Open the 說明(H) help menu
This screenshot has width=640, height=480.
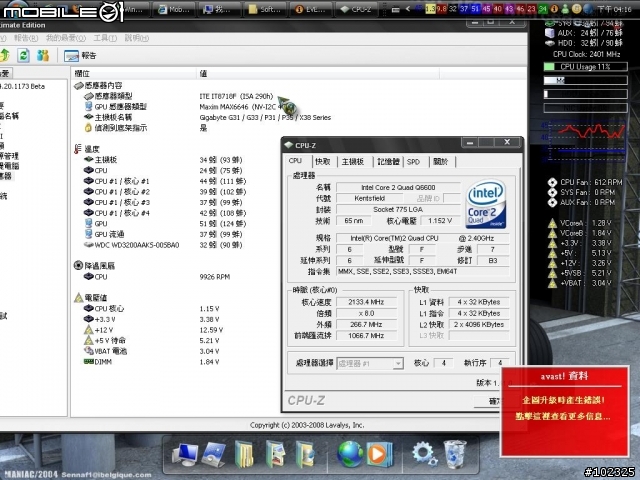(x=136, y=38)
